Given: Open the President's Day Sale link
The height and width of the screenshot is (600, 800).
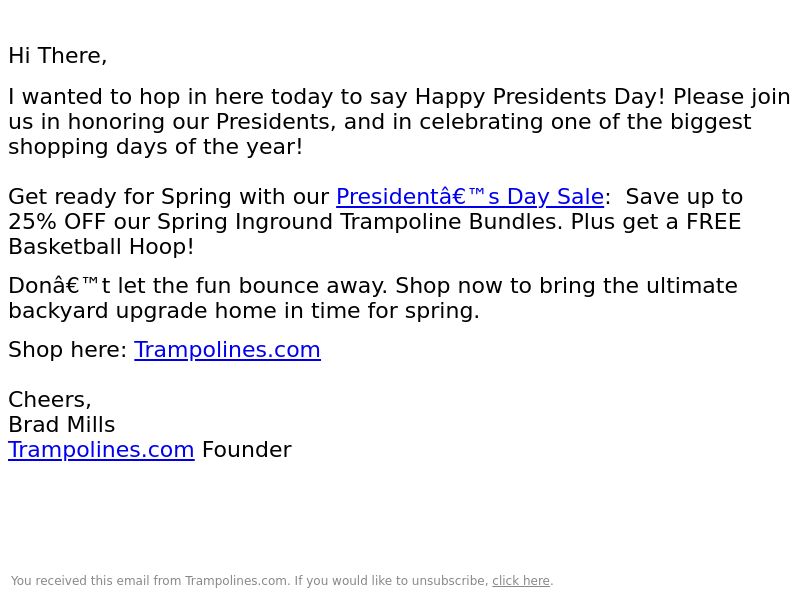Looking at the screenshot, I should (470, 197).
